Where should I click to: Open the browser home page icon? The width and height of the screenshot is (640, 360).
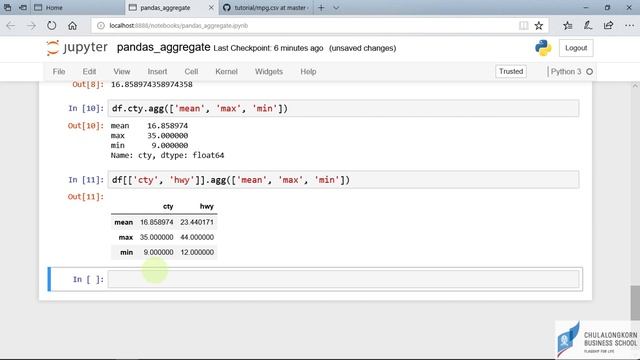(72, 26)
